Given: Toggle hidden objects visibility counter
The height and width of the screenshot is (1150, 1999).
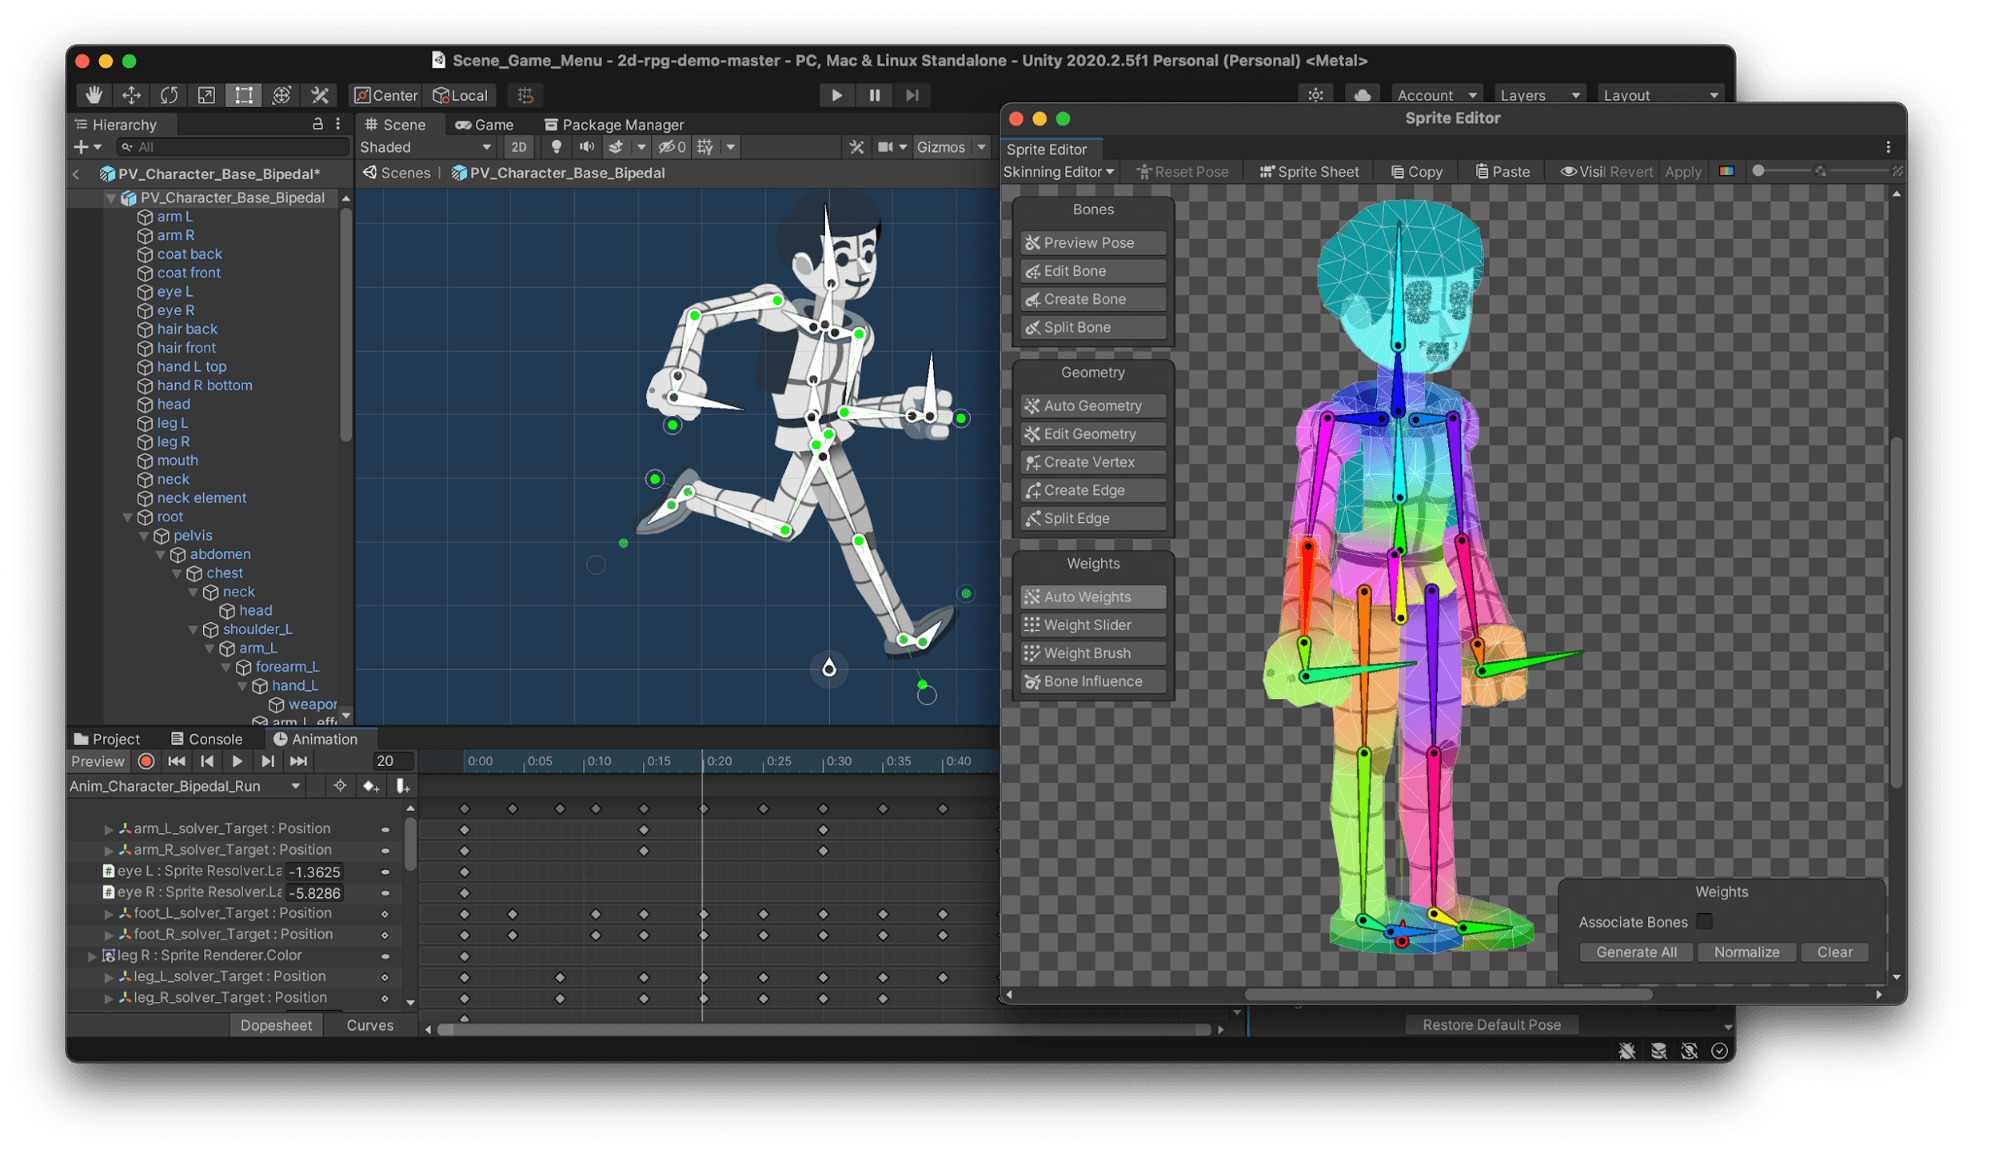Looking at the screenshot, I should tap(672, 147).
